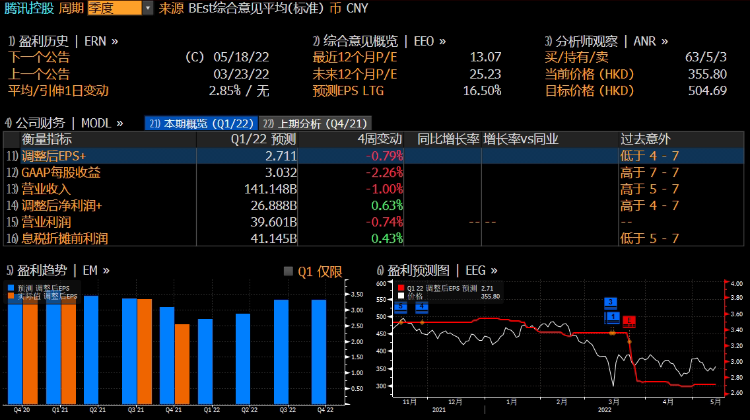Open the 周期 dropdown arrow
Screen dimensions: 750x420
point(148,8)
